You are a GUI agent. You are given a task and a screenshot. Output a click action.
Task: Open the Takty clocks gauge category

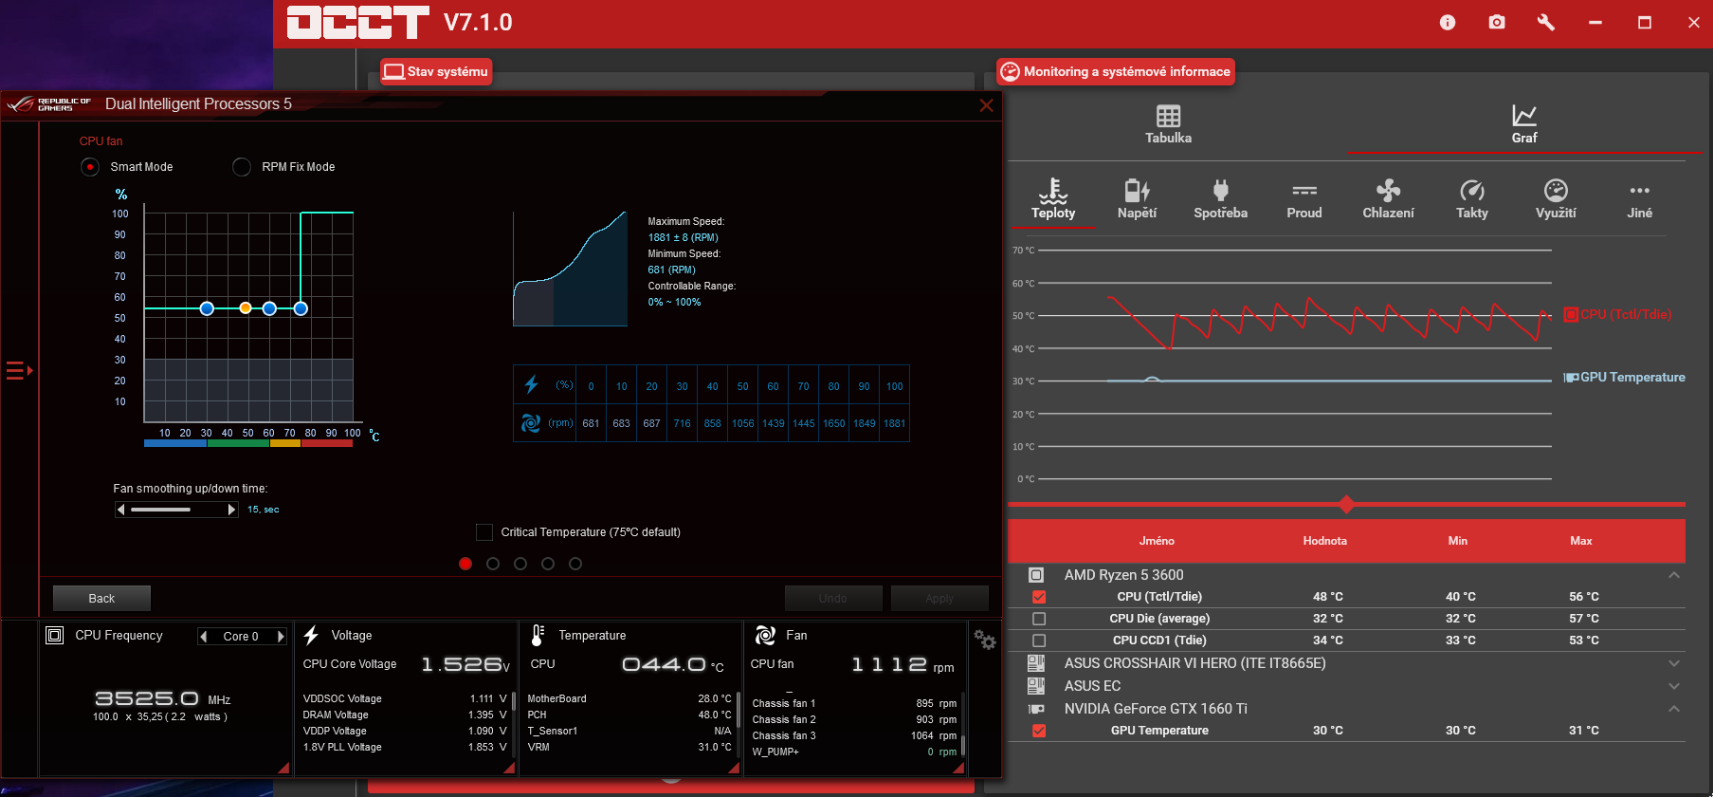pyautogui.click(x=1472, y=199)
